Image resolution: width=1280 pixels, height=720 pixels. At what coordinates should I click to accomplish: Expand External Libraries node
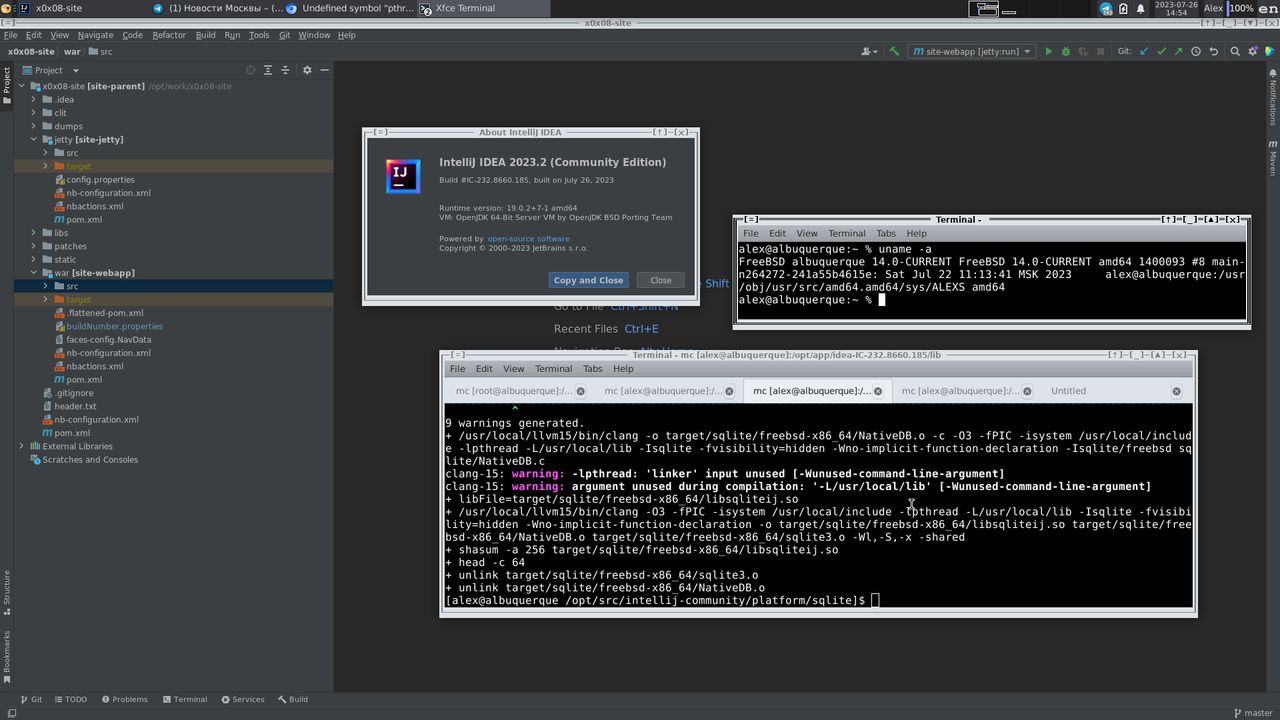click(x=22, y=446)
